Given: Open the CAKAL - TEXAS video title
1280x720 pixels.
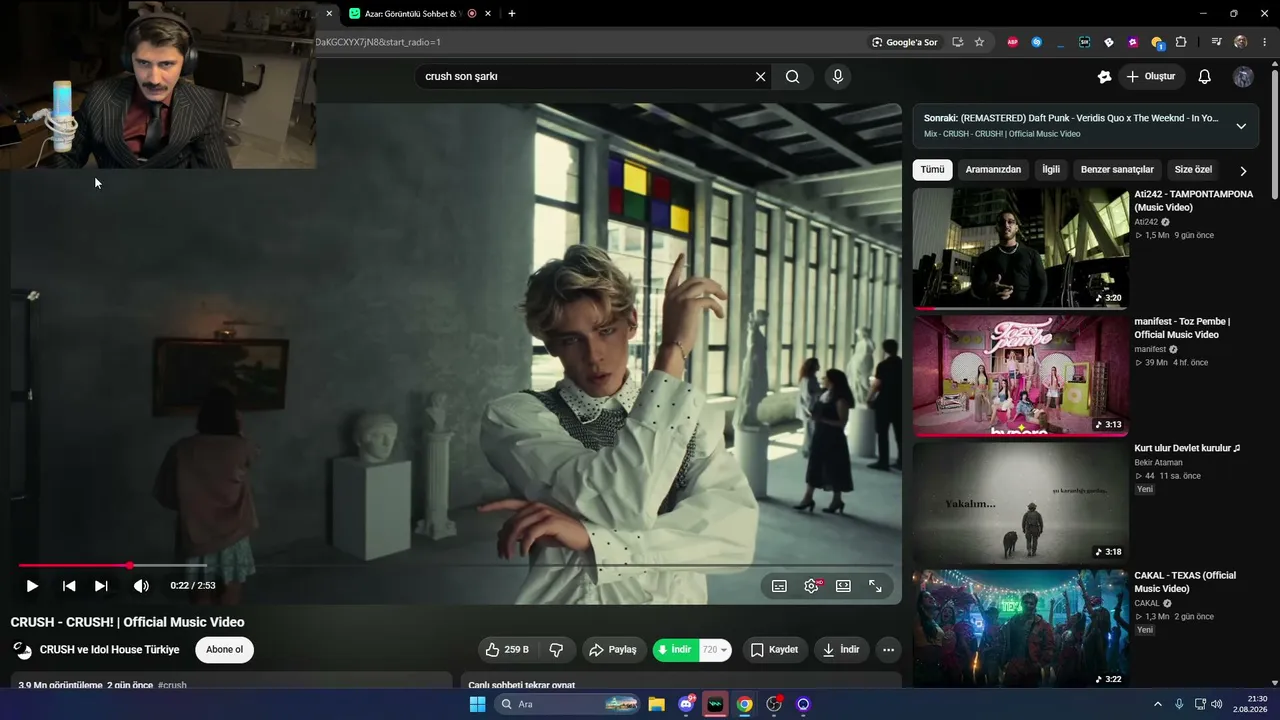Looking at the screenshot, I should (1185, 582).
